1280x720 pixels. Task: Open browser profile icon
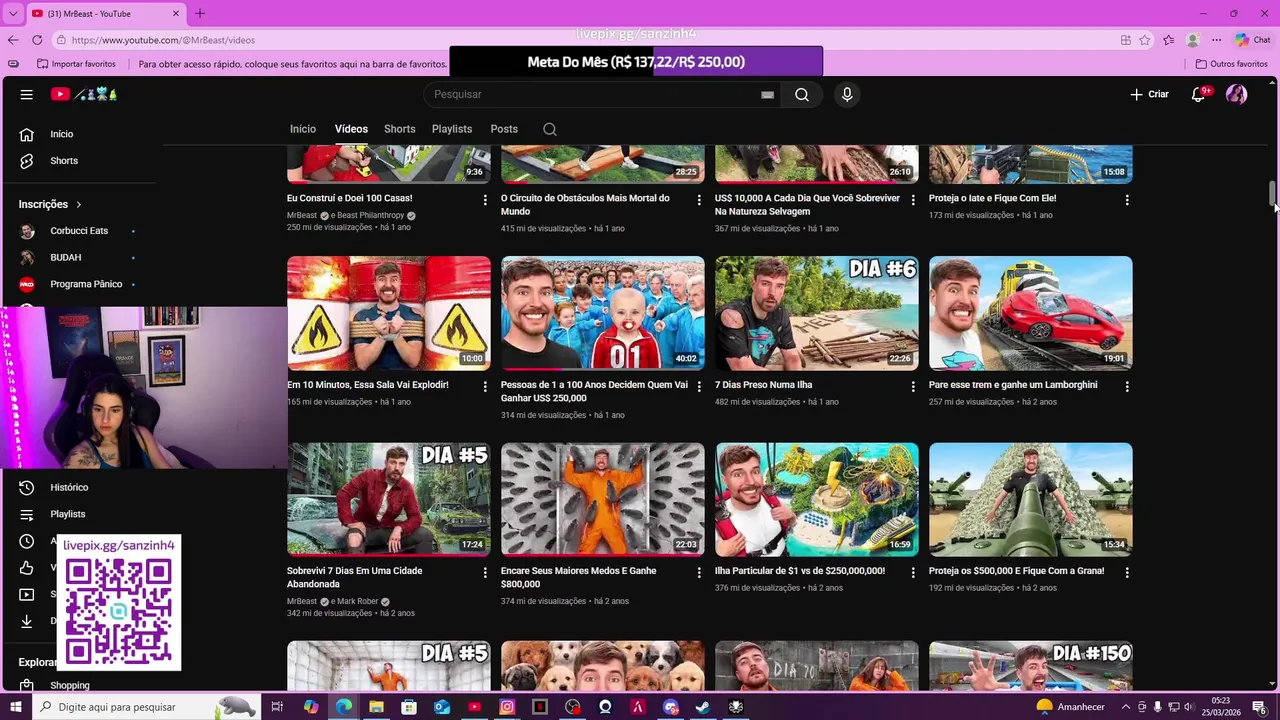point(1192,40)
